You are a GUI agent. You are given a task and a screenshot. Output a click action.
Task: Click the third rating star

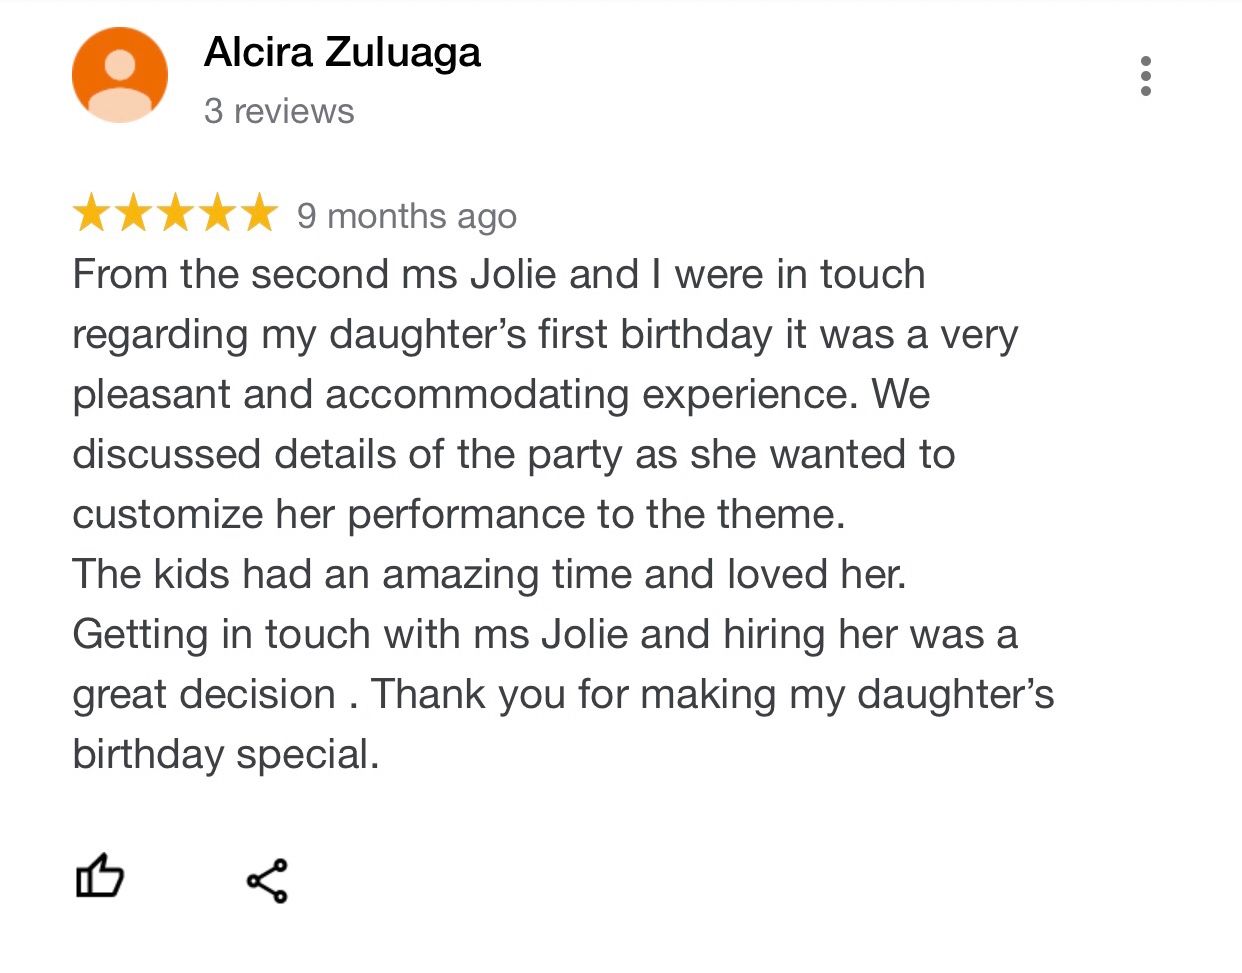(175, 214)
